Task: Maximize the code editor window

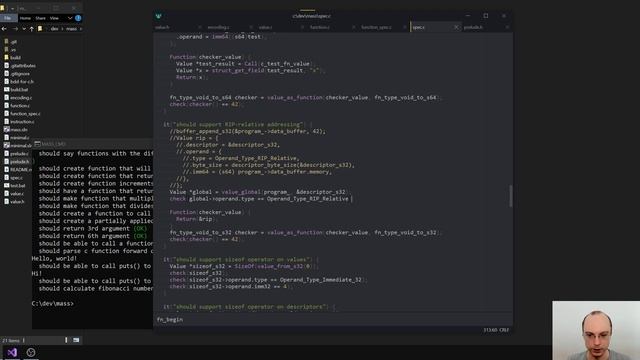Action: point(486,16)
